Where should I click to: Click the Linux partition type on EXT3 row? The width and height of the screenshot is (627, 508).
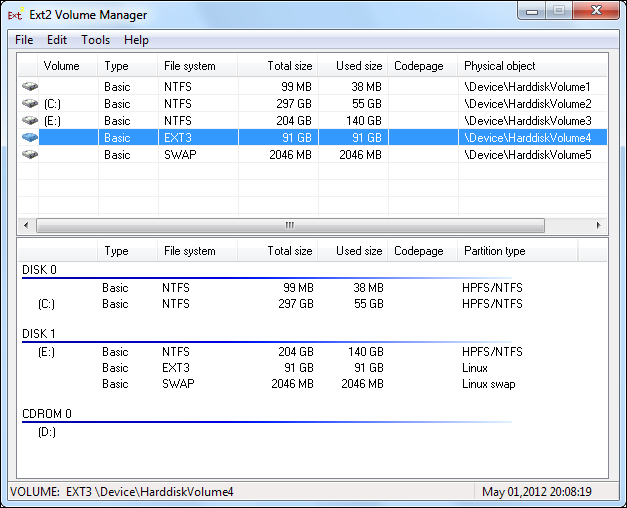click(x=475, y=368)
